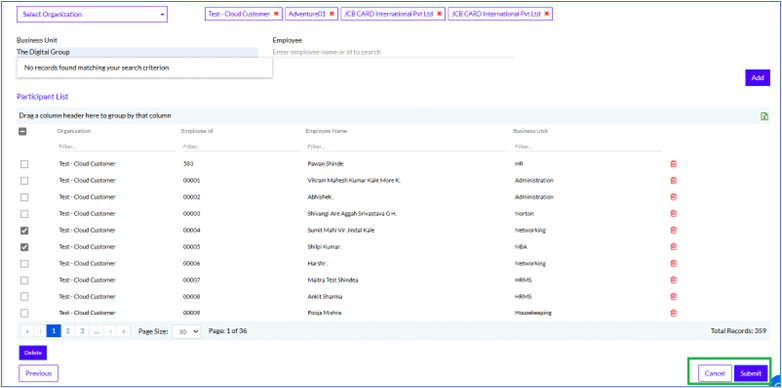Viewport: 782px width, 388px height.
Task: Click 'Vikram Mahesh Kumar Kale More K.' cell
Action: 354,181
